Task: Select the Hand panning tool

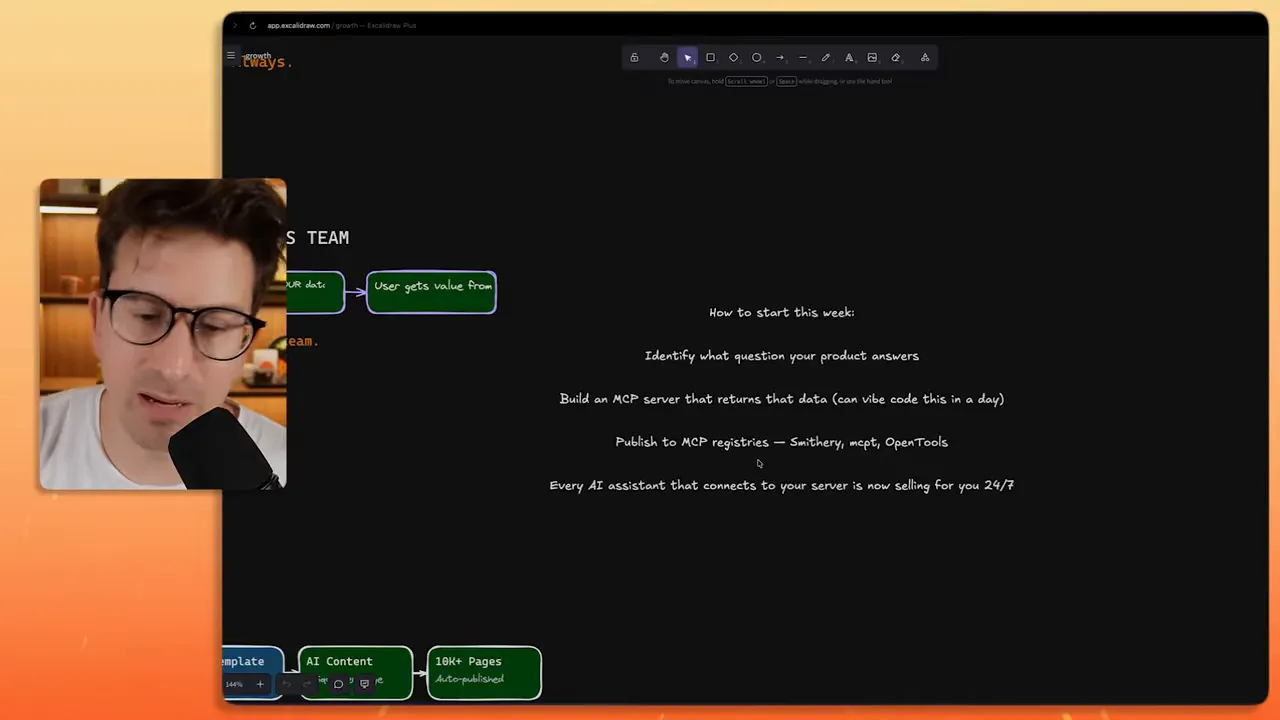Action: coord(664,58)
